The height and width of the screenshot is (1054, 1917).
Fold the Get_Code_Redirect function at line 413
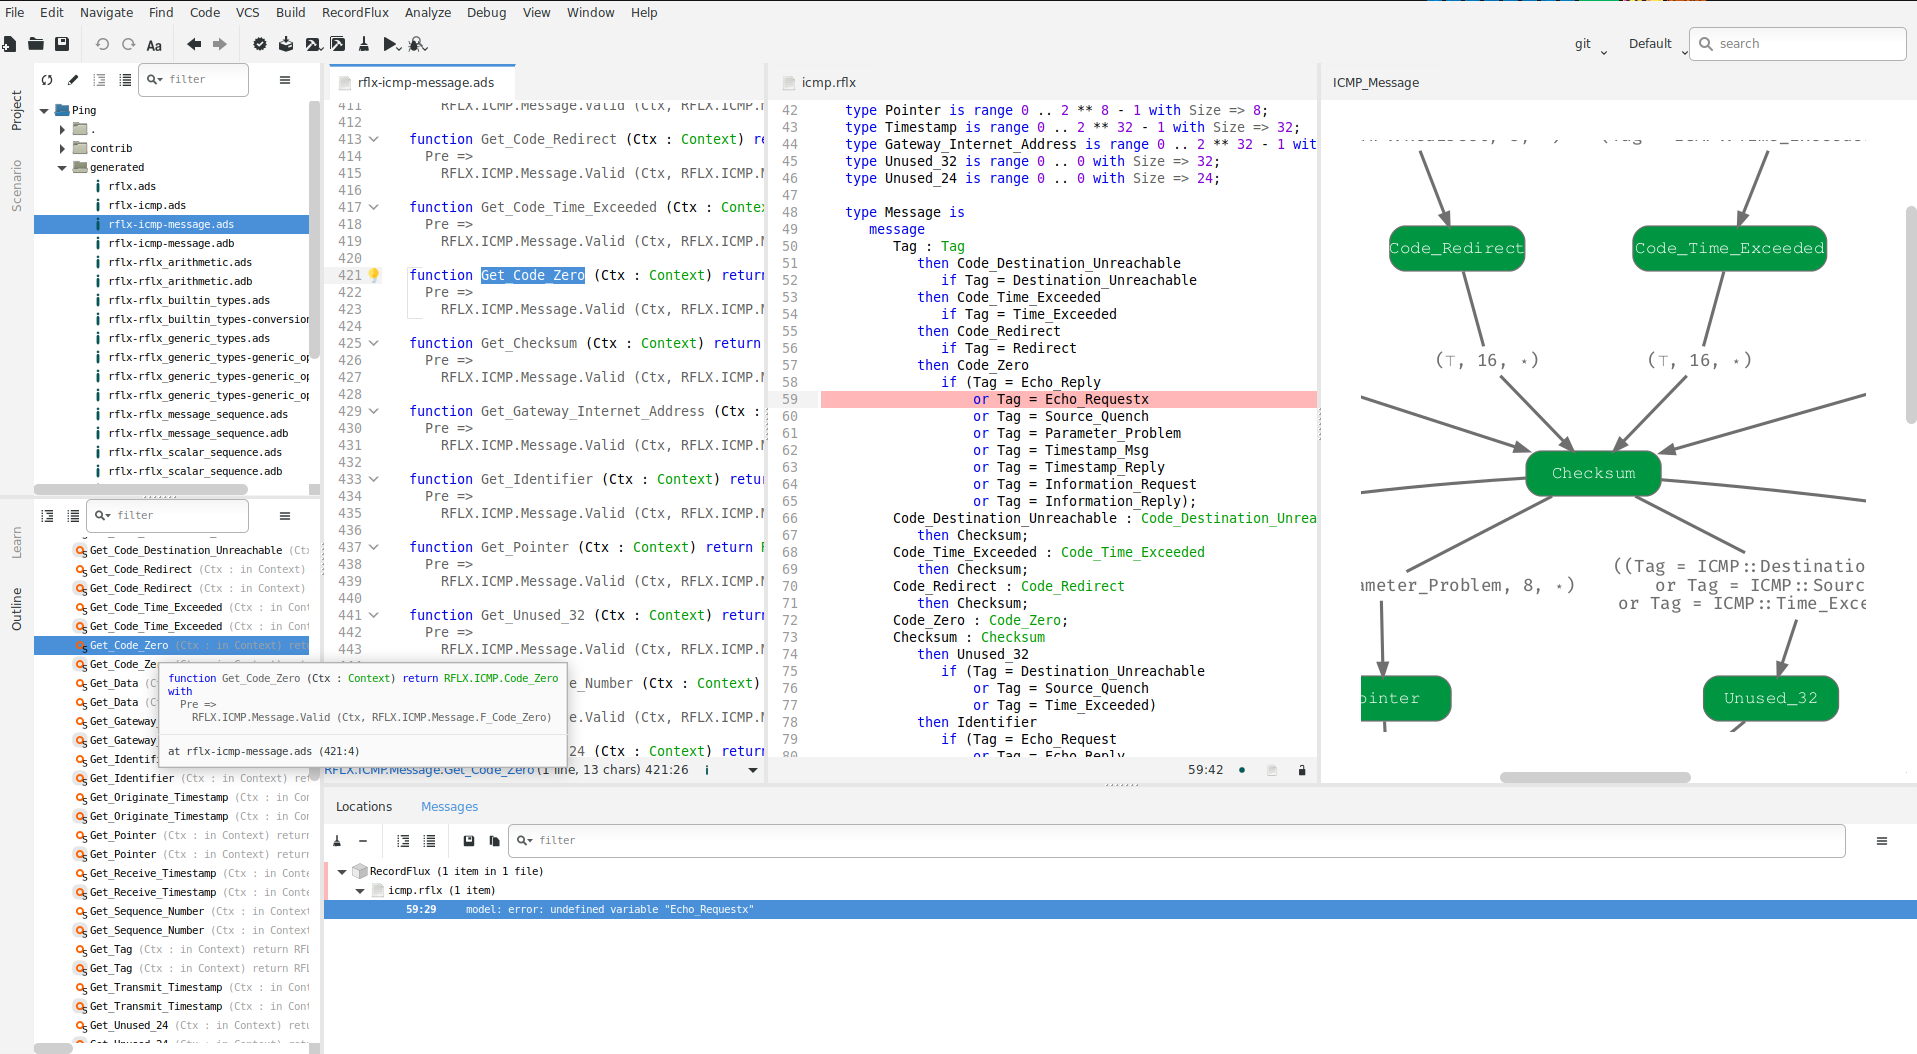[374, 139]
